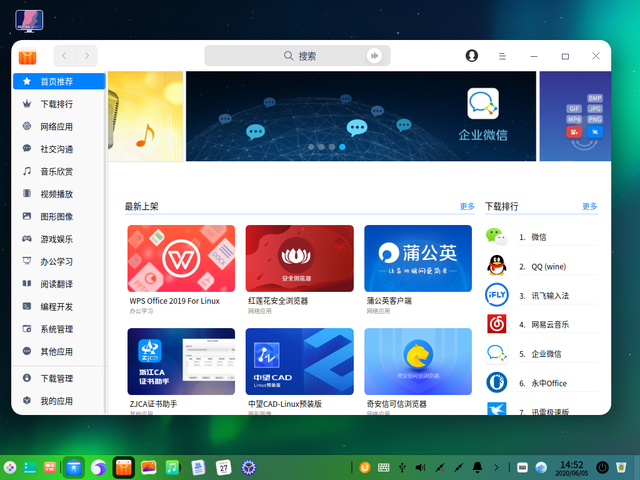Open the 首页推荐 sidebar section
The height and width of the screenshot is (480, 640).
coord(59,81)
